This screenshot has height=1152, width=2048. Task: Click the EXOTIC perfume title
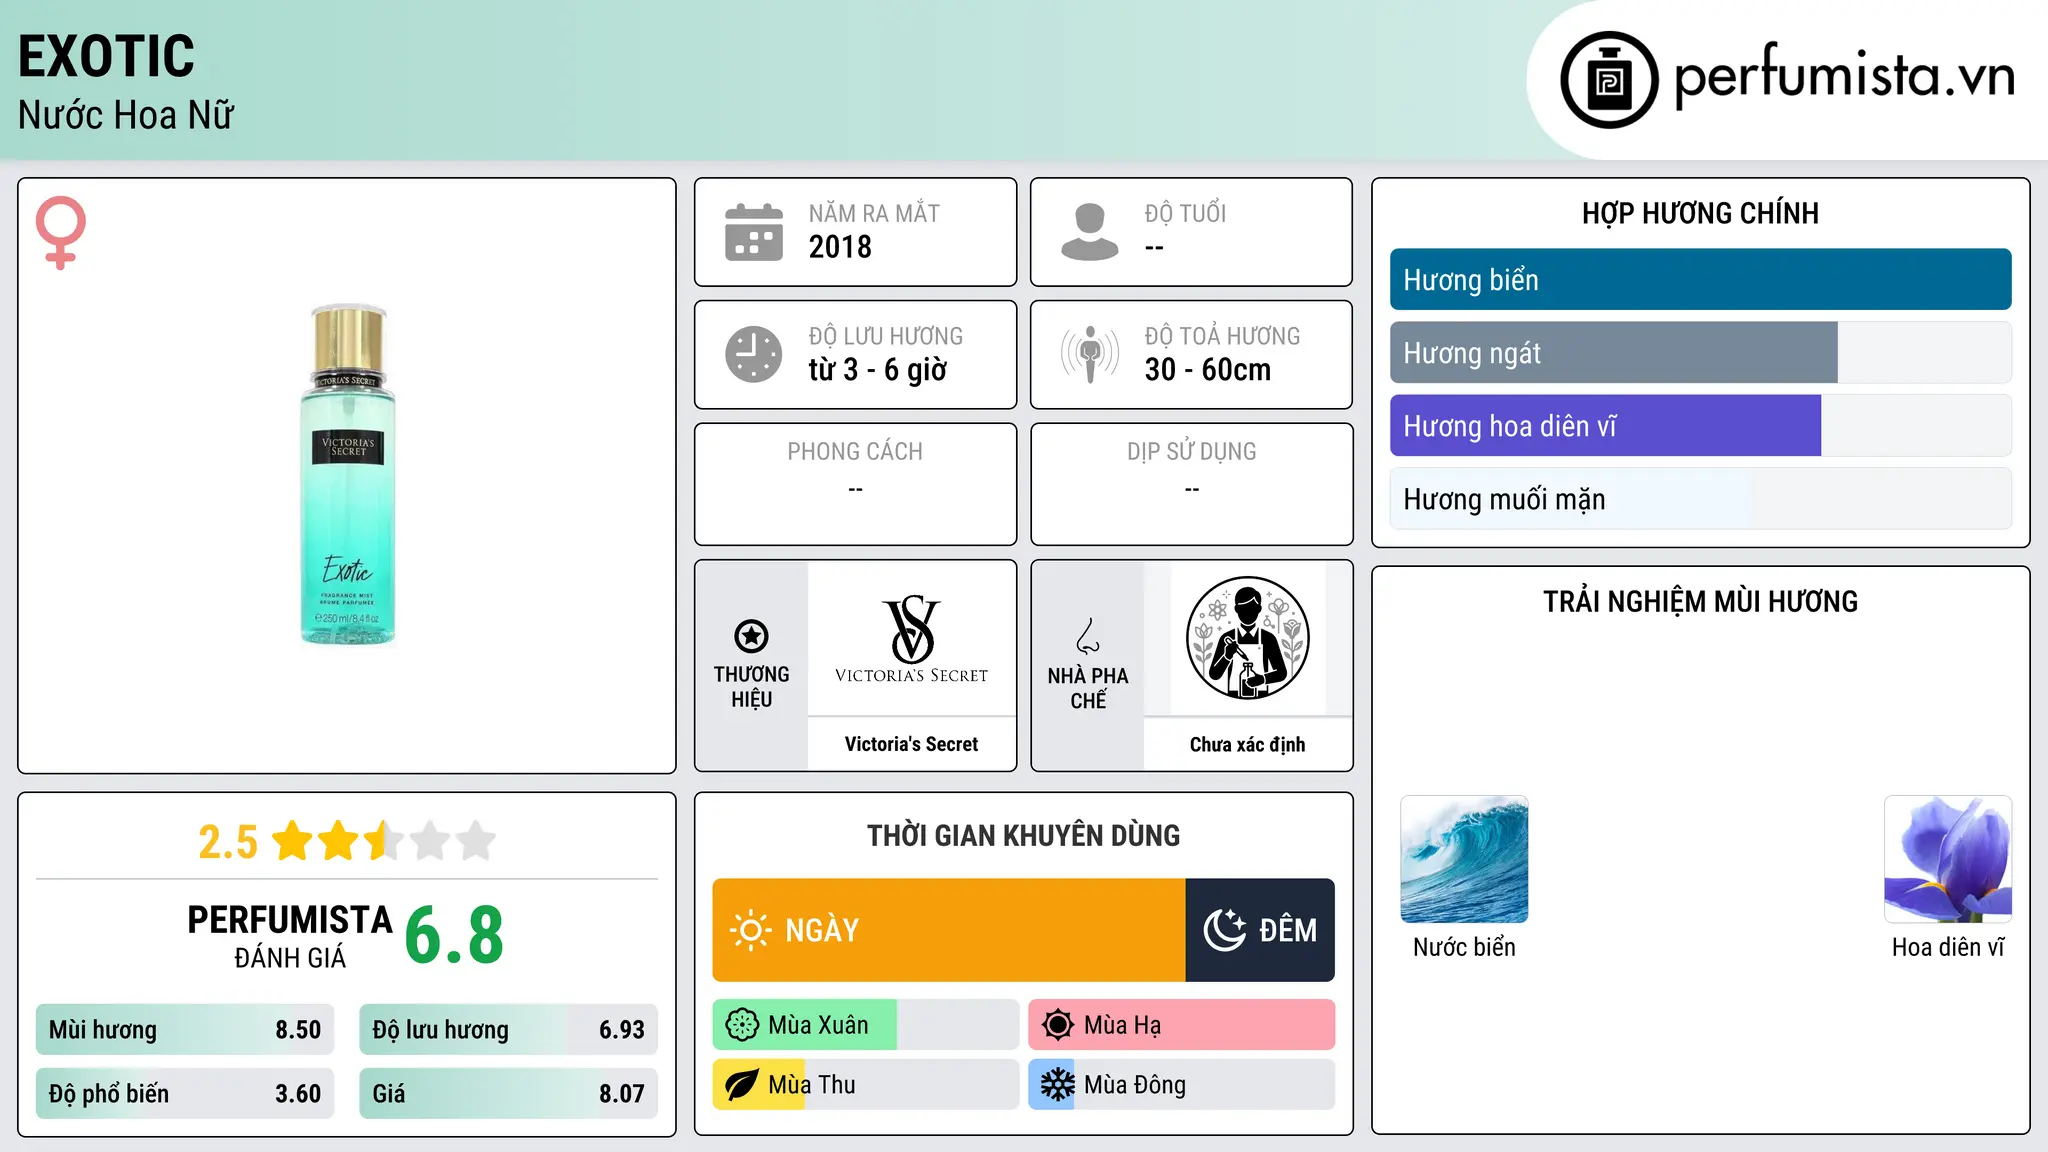click(x=106, y=56)
